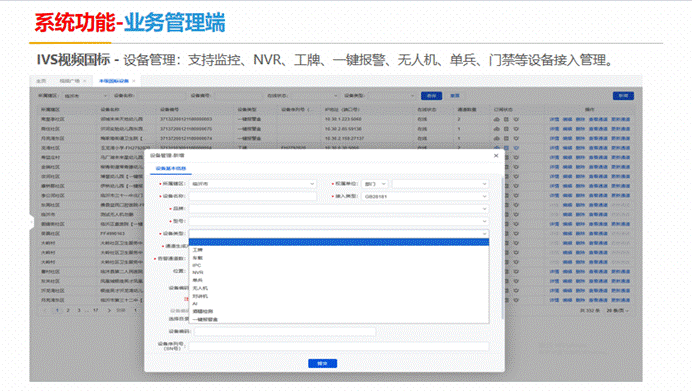
Task: Click the blue 新增 button at top right
Action: point(623,96)
